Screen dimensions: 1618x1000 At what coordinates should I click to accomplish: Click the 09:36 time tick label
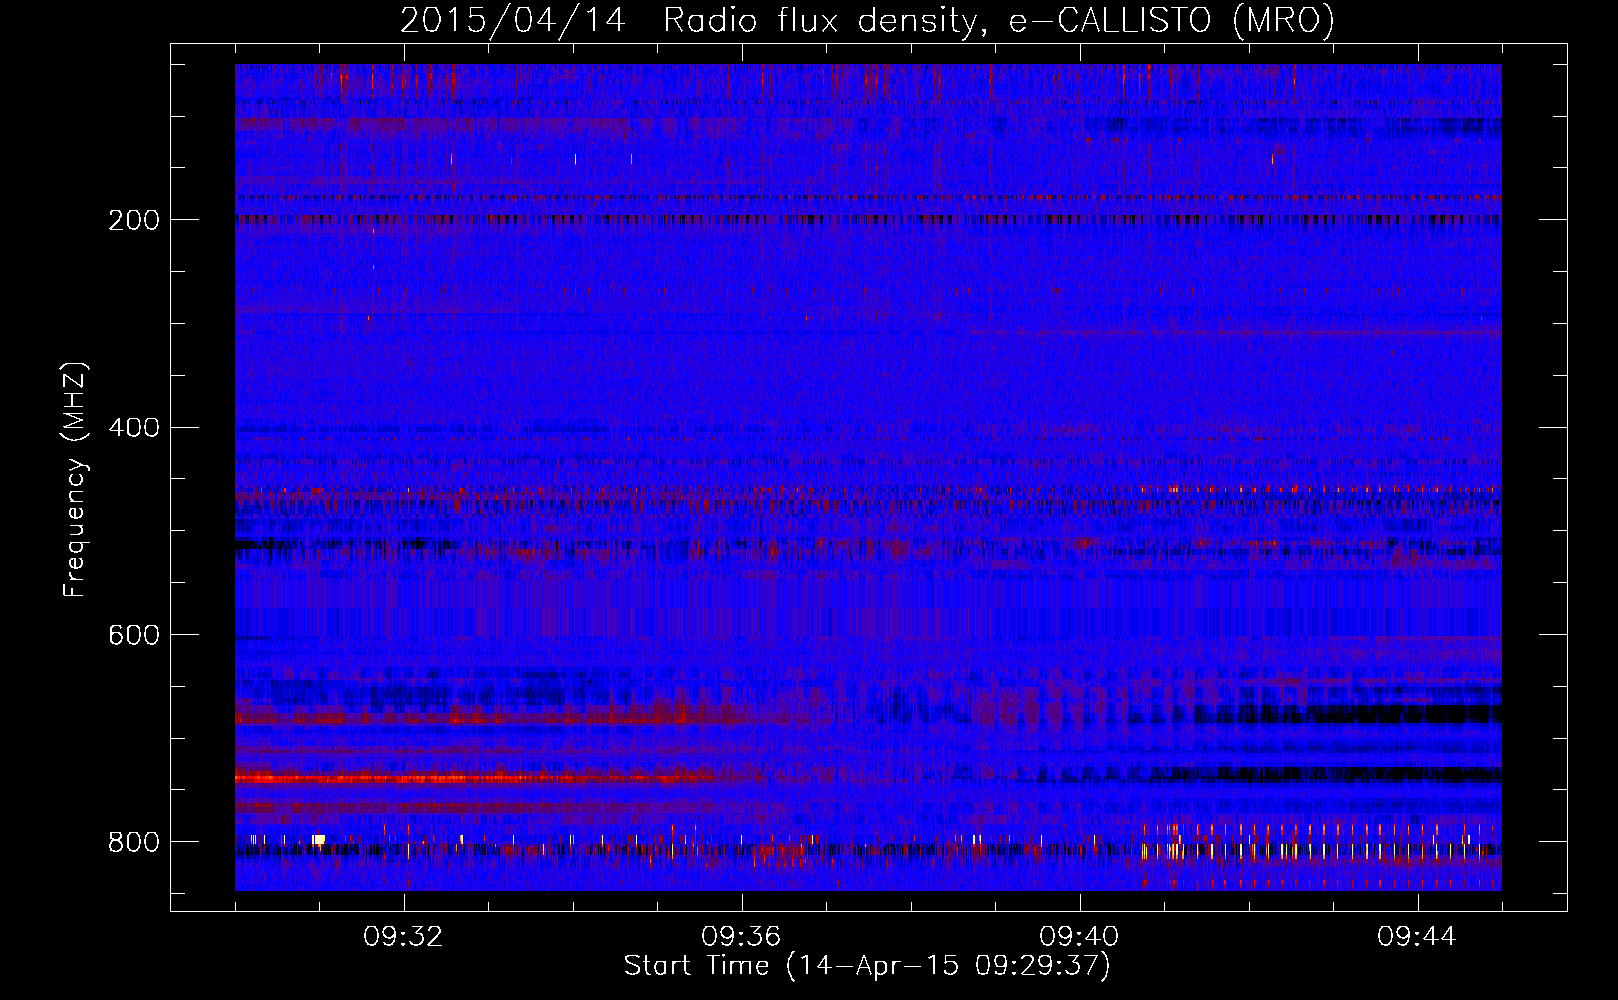point(741,937)
